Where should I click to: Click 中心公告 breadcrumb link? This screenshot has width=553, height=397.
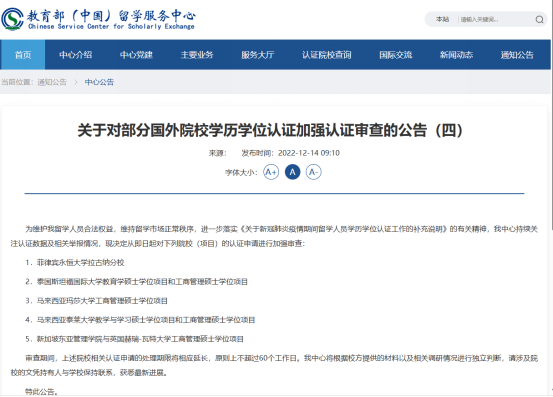point(99,82)
